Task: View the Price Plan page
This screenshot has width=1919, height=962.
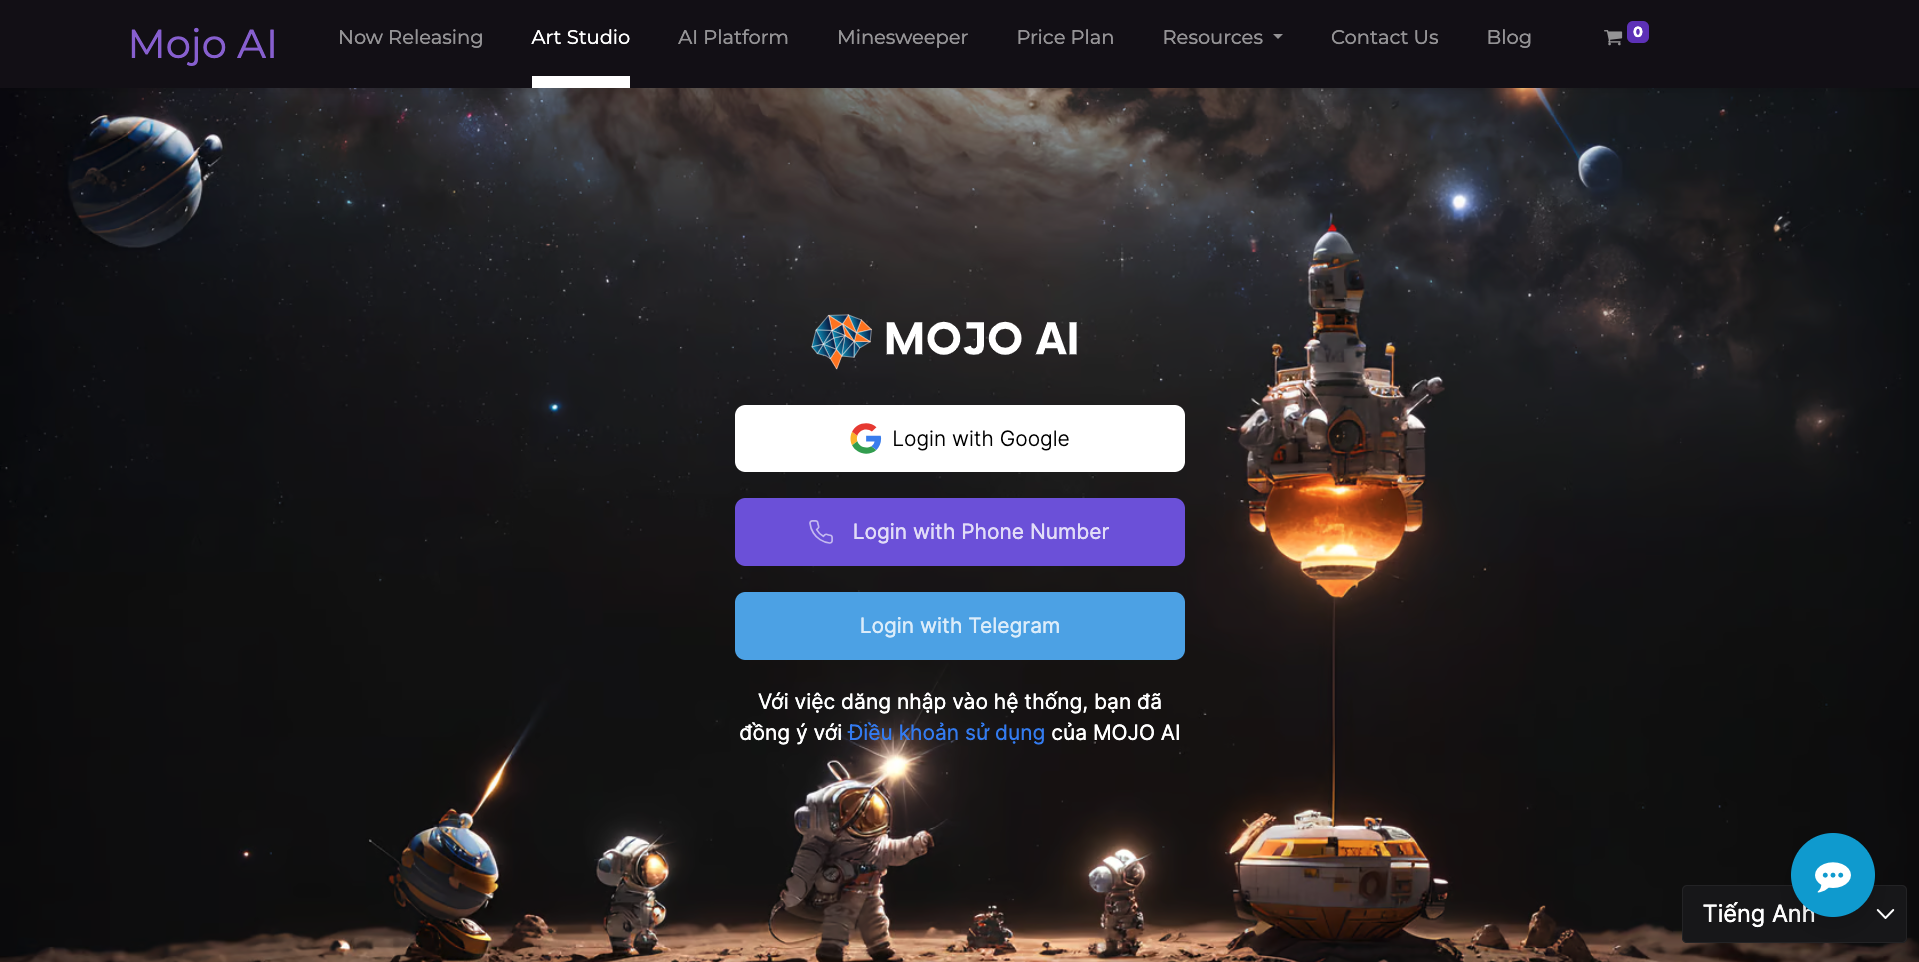Action: 1065,37
